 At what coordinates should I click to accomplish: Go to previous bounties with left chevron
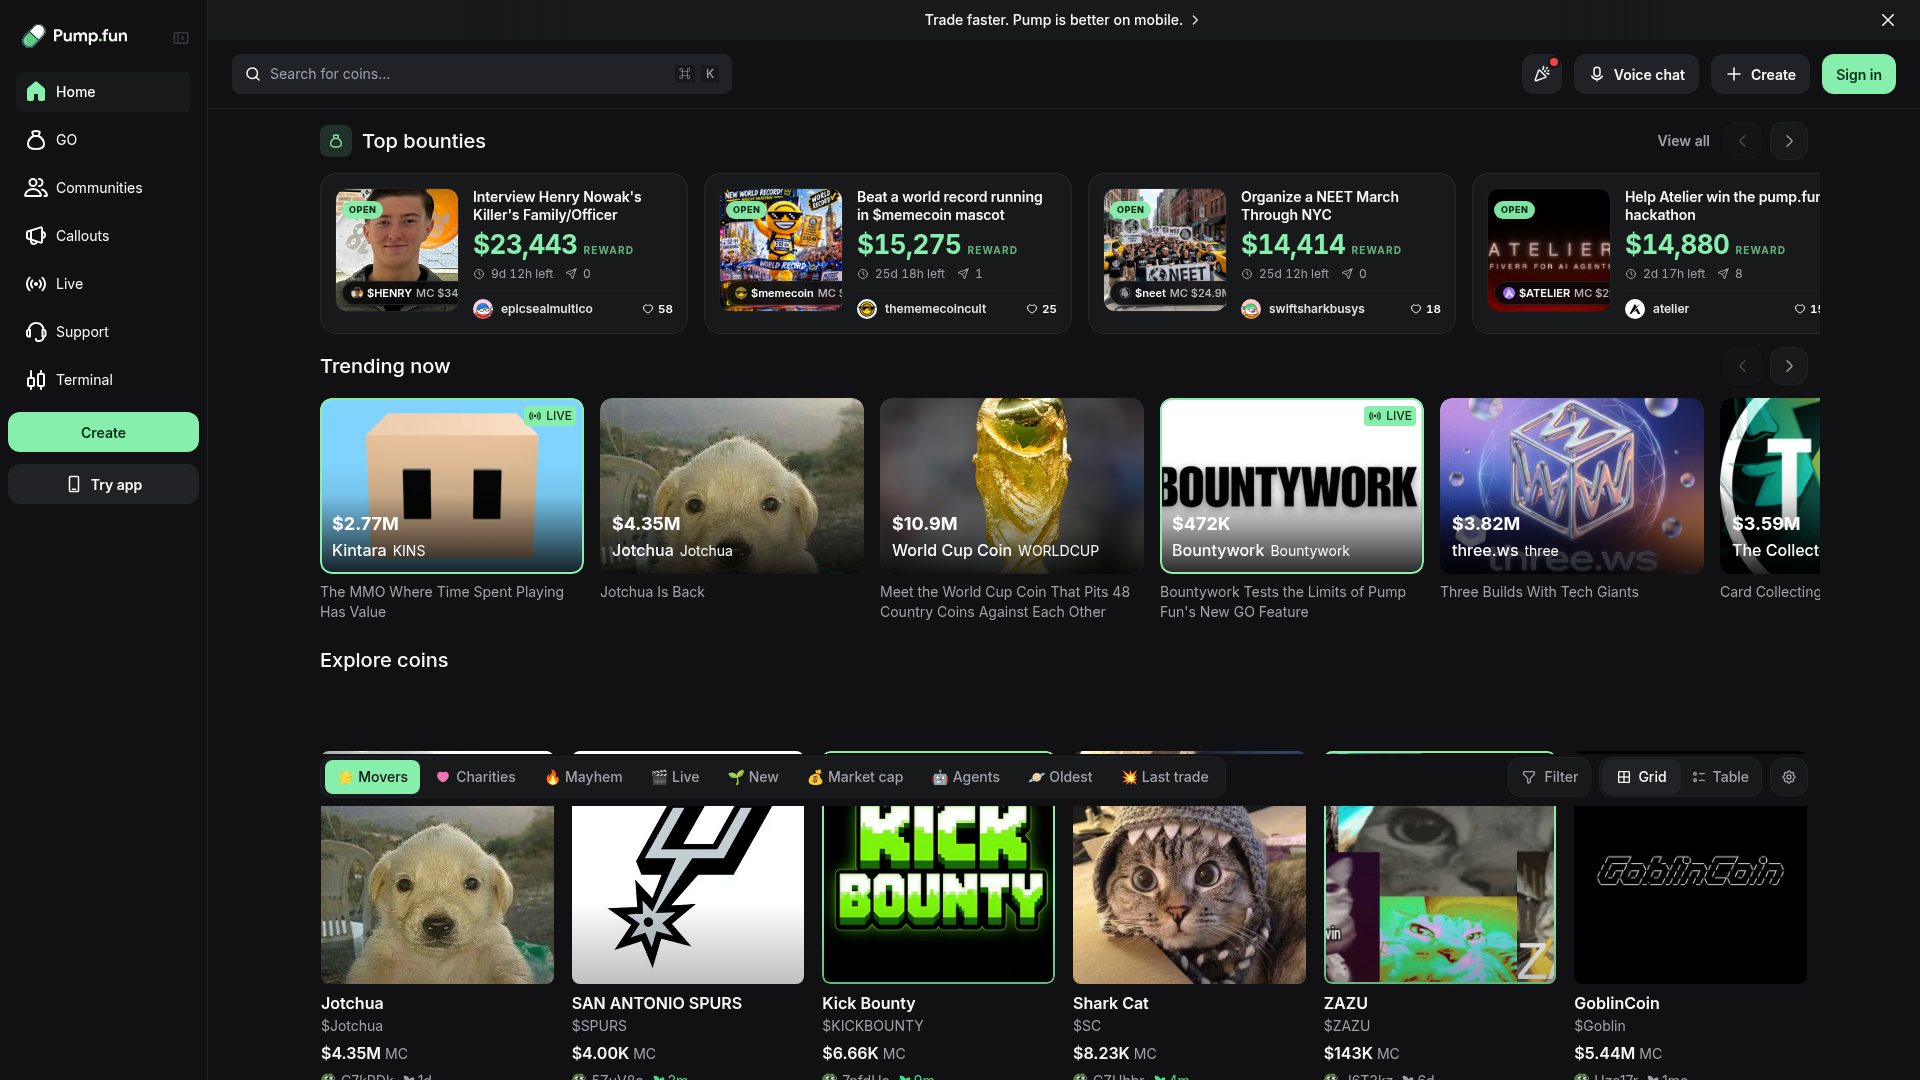point(1742,141)
